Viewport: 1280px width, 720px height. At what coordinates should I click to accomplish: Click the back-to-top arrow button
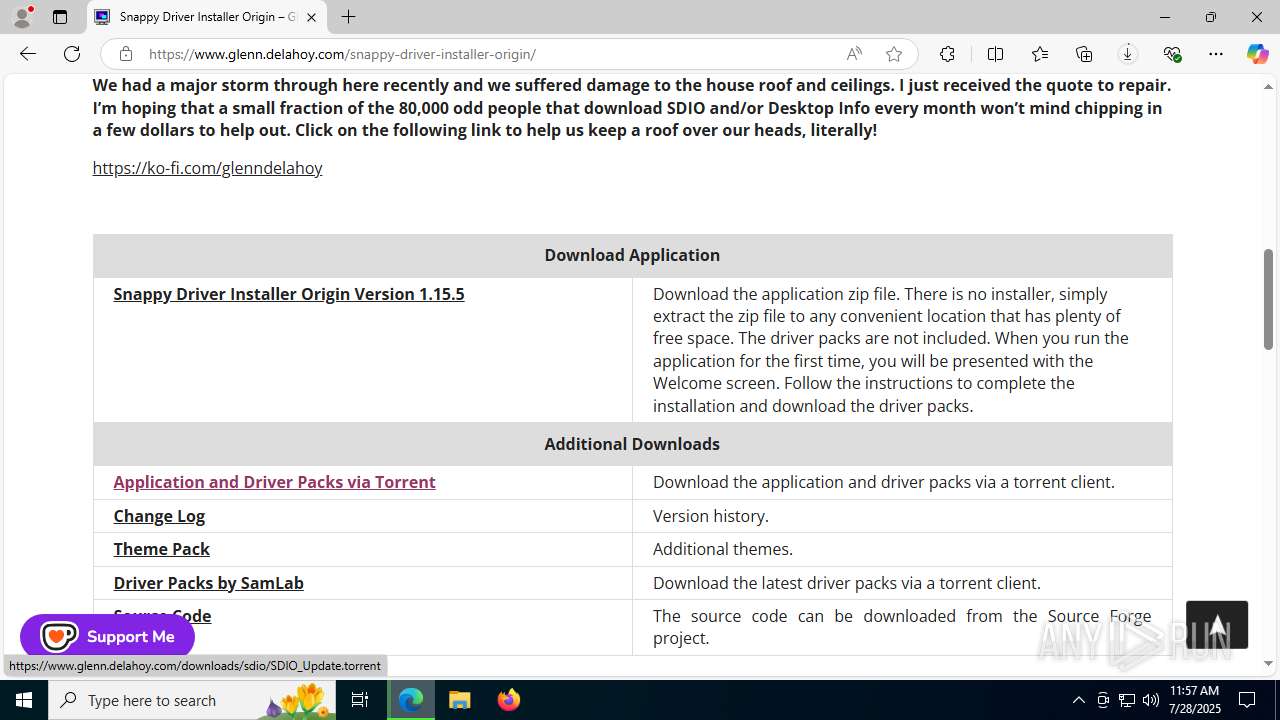pos(1217,625)
